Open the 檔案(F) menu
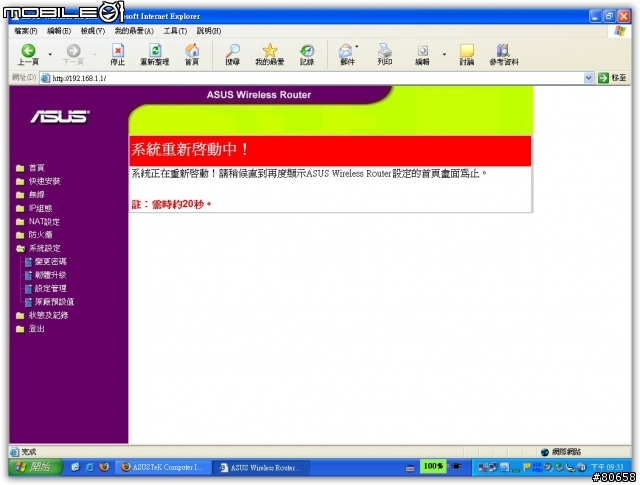The image size is (640, 485). pos(26,31)
